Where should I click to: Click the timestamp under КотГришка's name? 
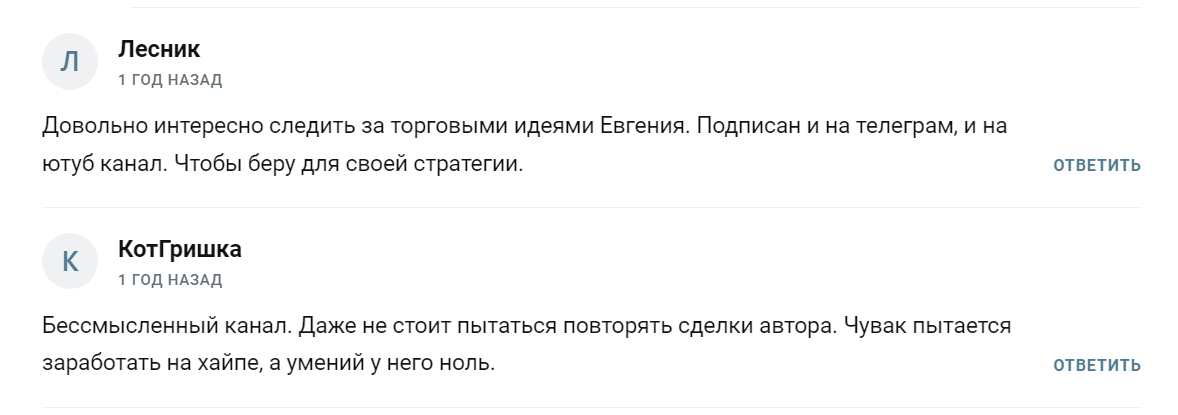[x=170, y=280]
